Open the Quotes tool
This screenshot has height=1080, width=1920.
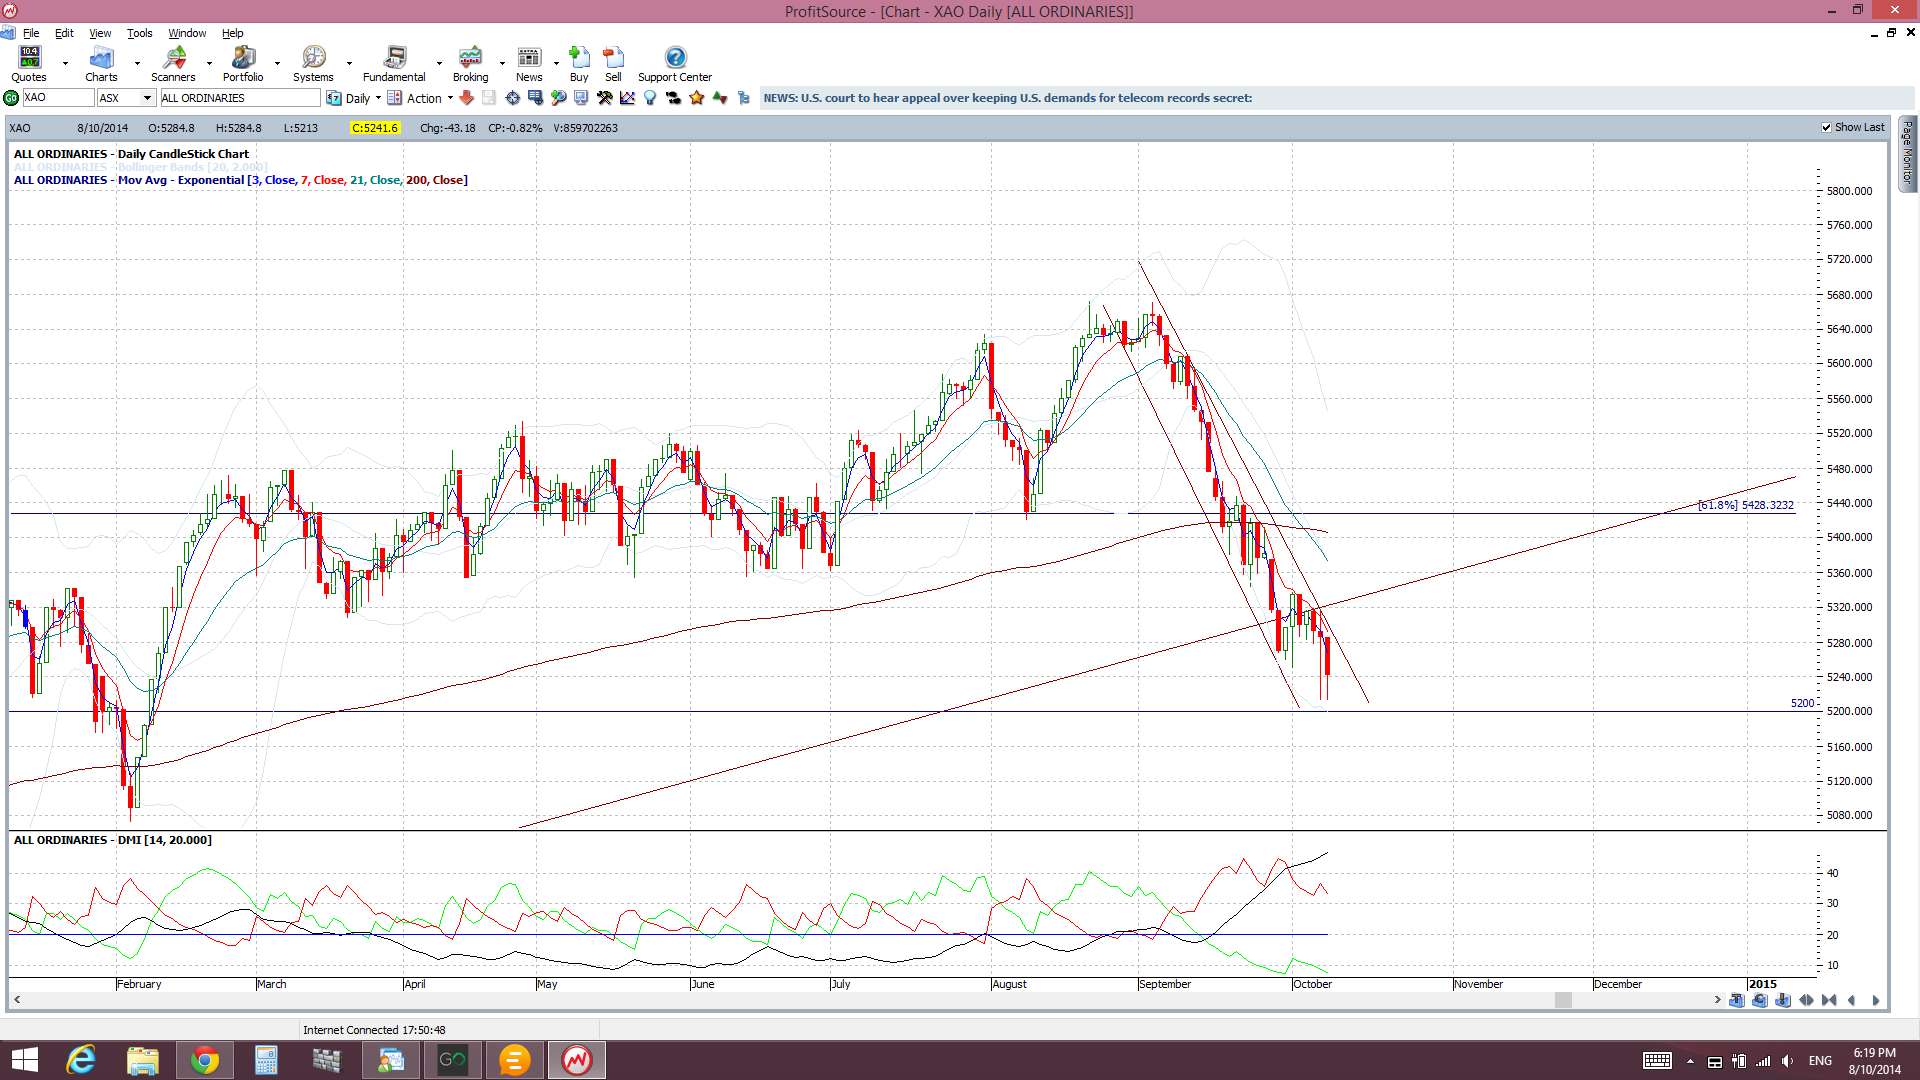coord(29,64)
